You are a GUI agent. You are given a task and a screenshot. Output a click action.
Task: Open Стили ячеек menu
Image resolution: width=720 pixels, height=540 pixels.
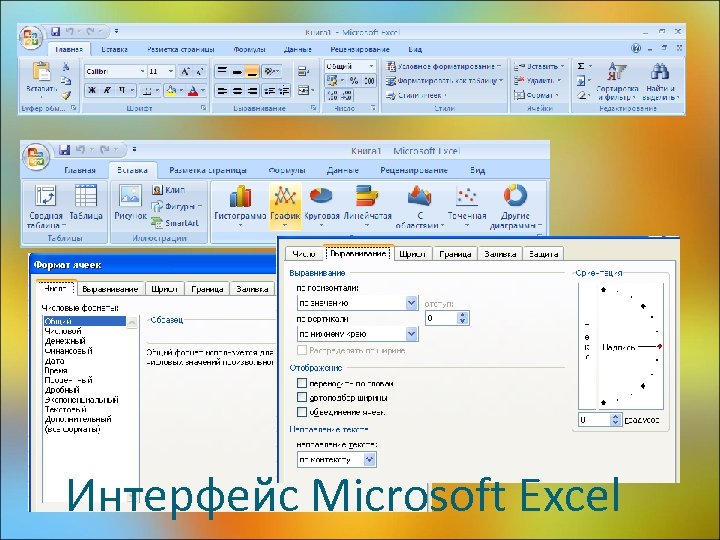pos(416,96)
